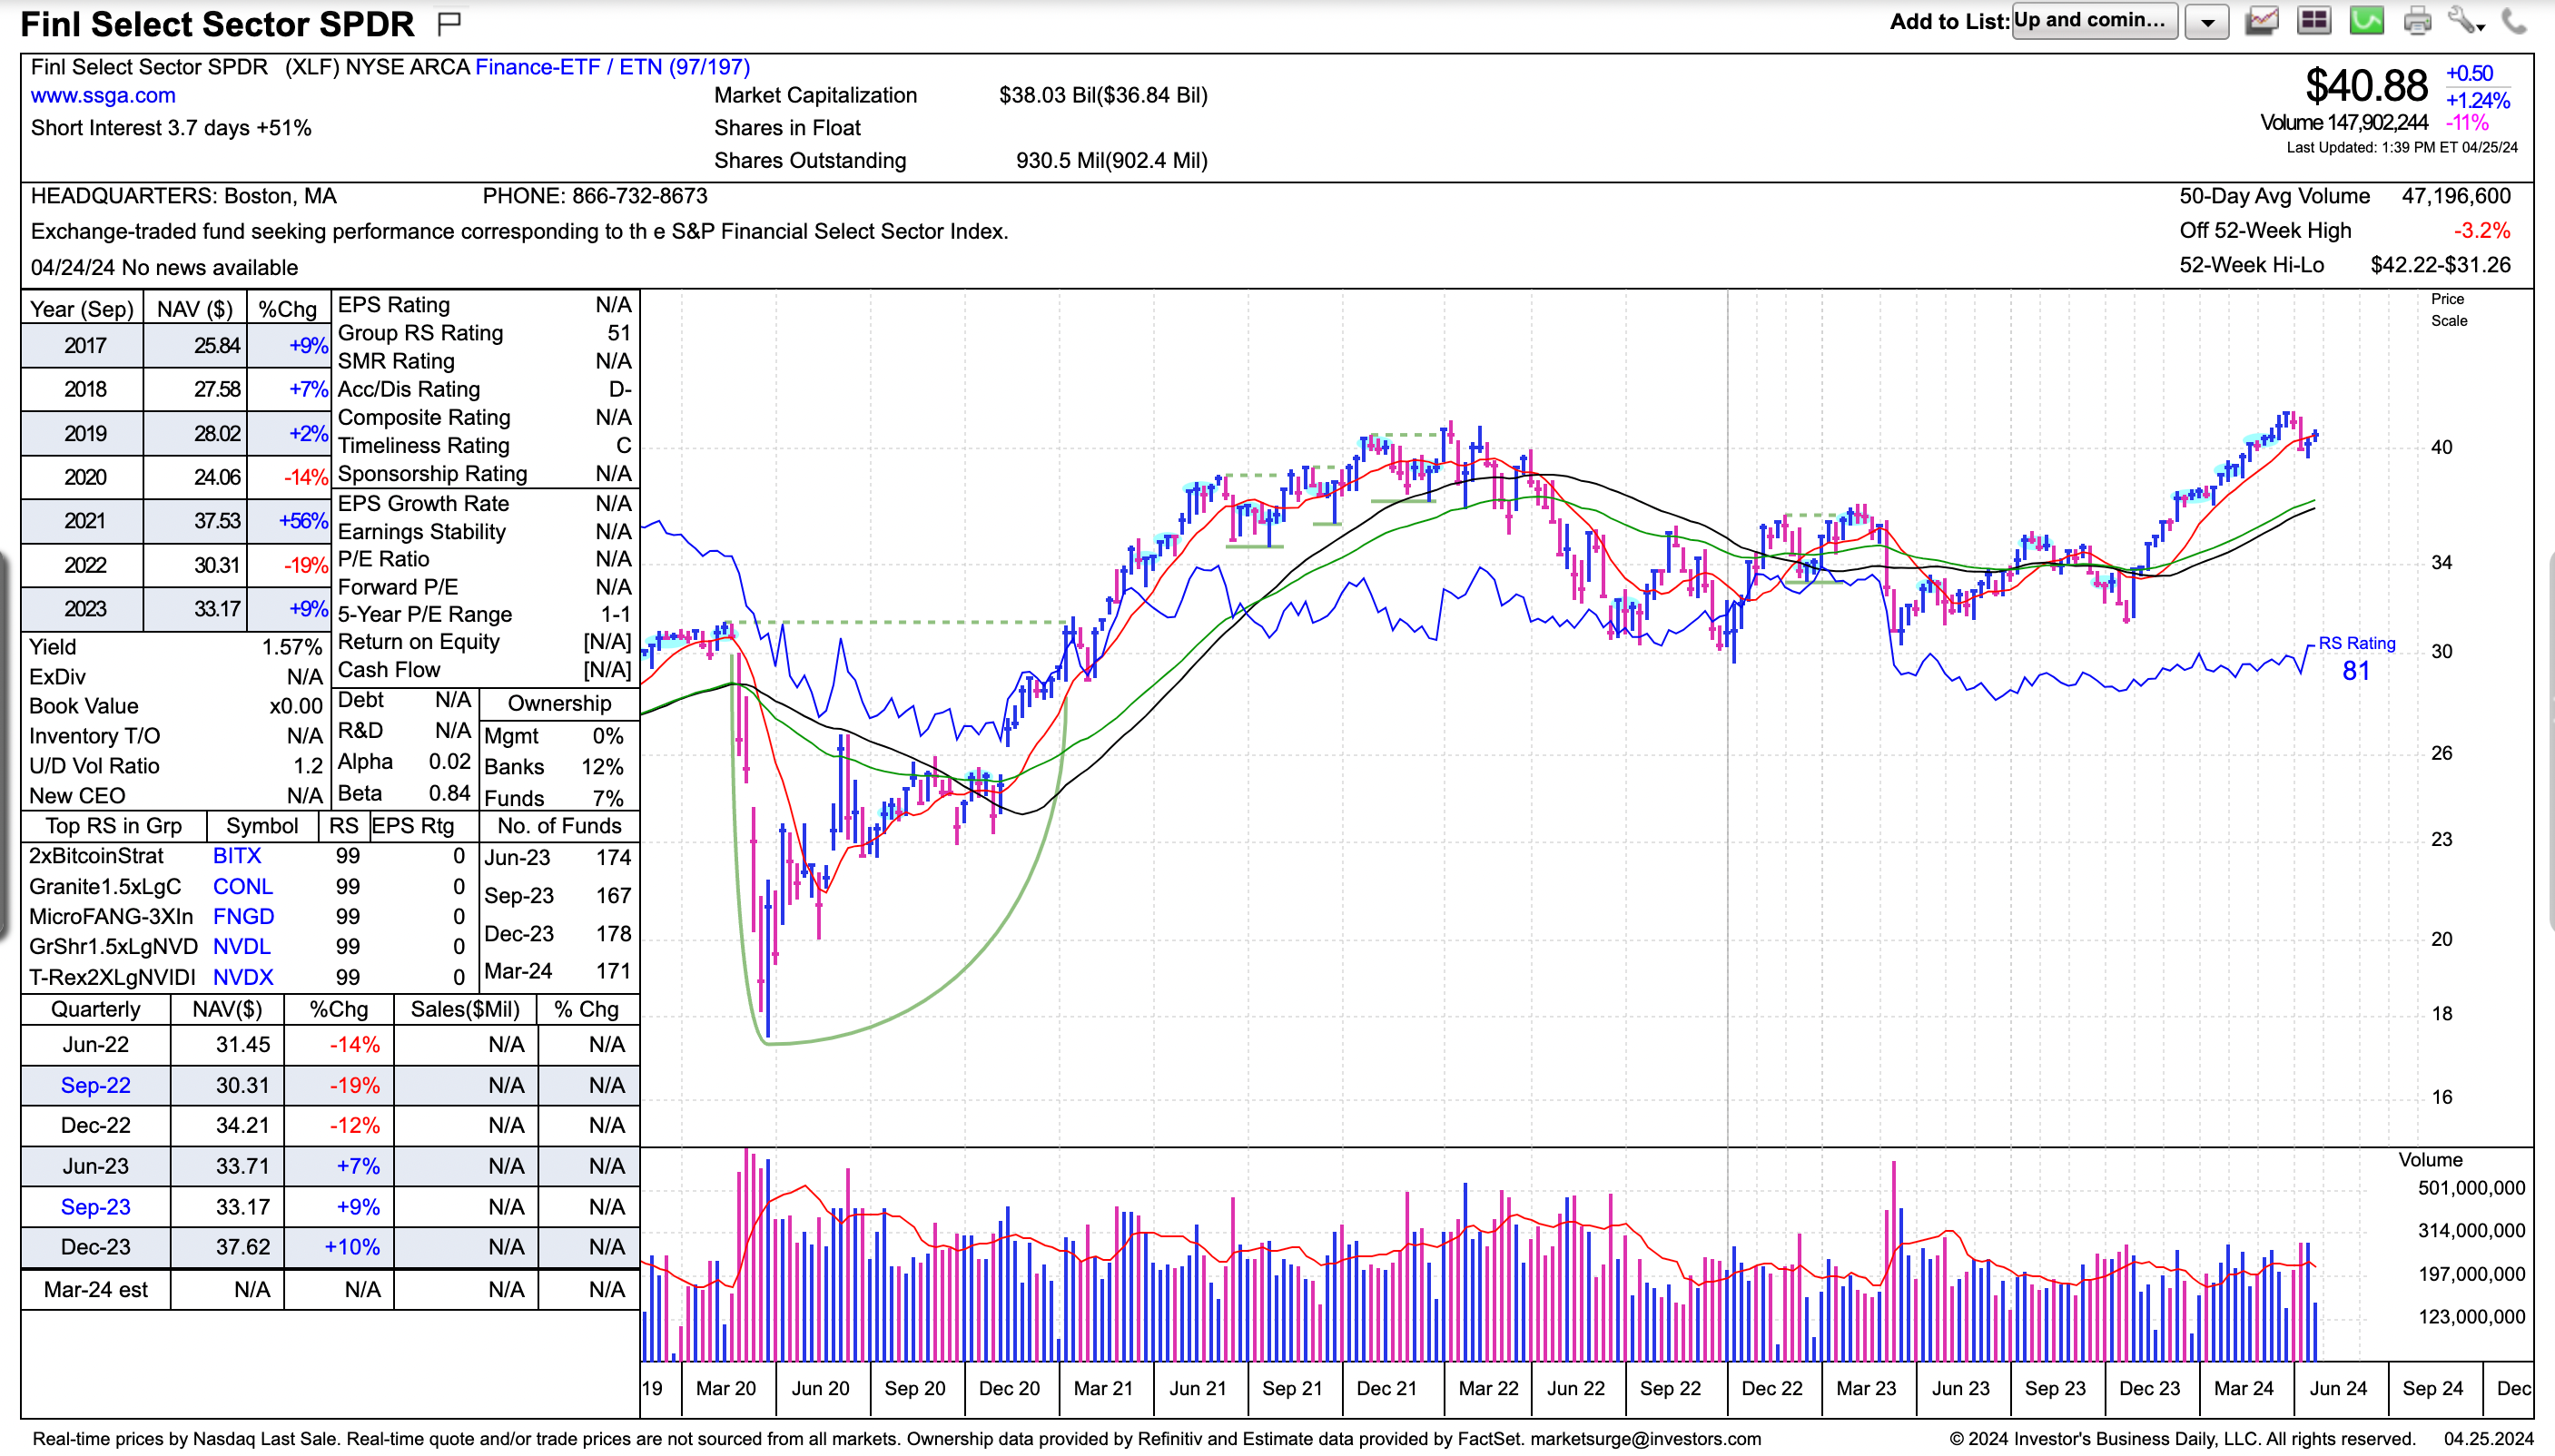Click the Banks 12% ownership value

coord(602,767)
